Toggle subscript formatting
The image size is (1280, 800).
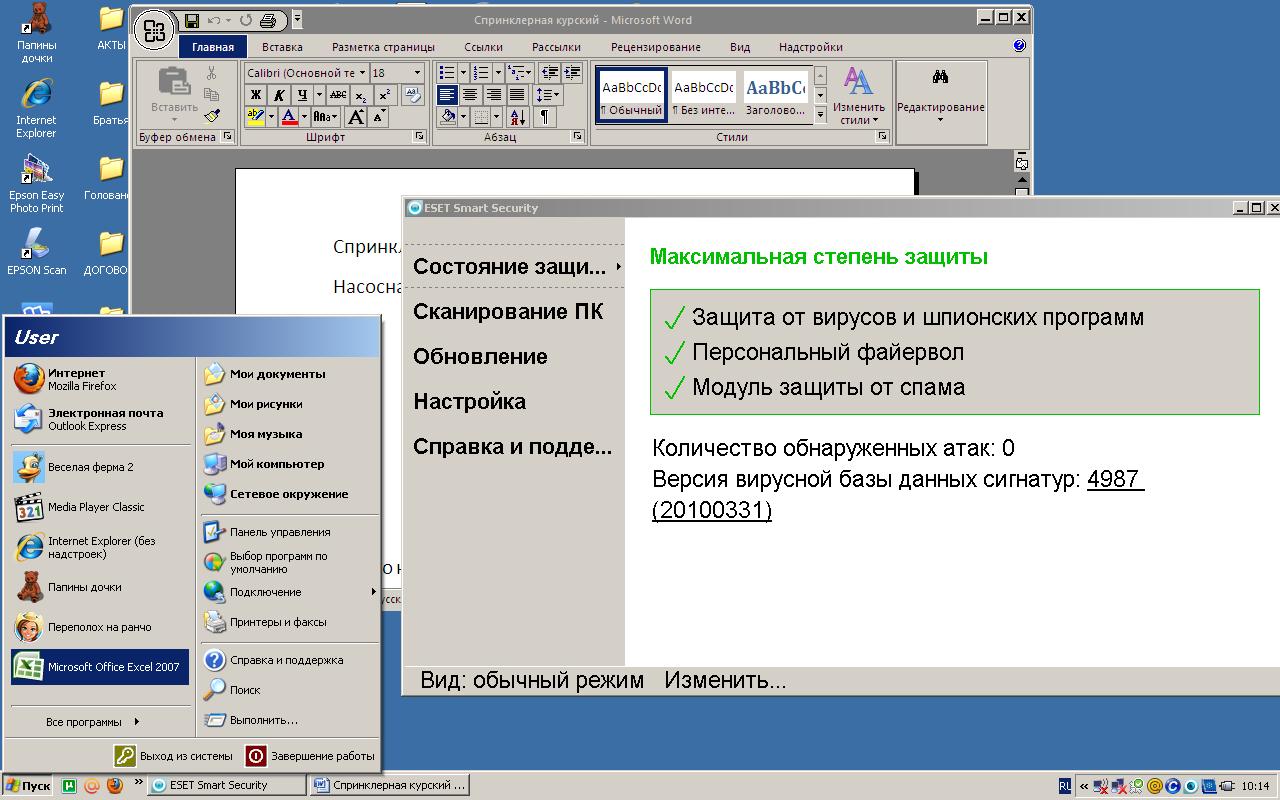(x=361, y=95)
